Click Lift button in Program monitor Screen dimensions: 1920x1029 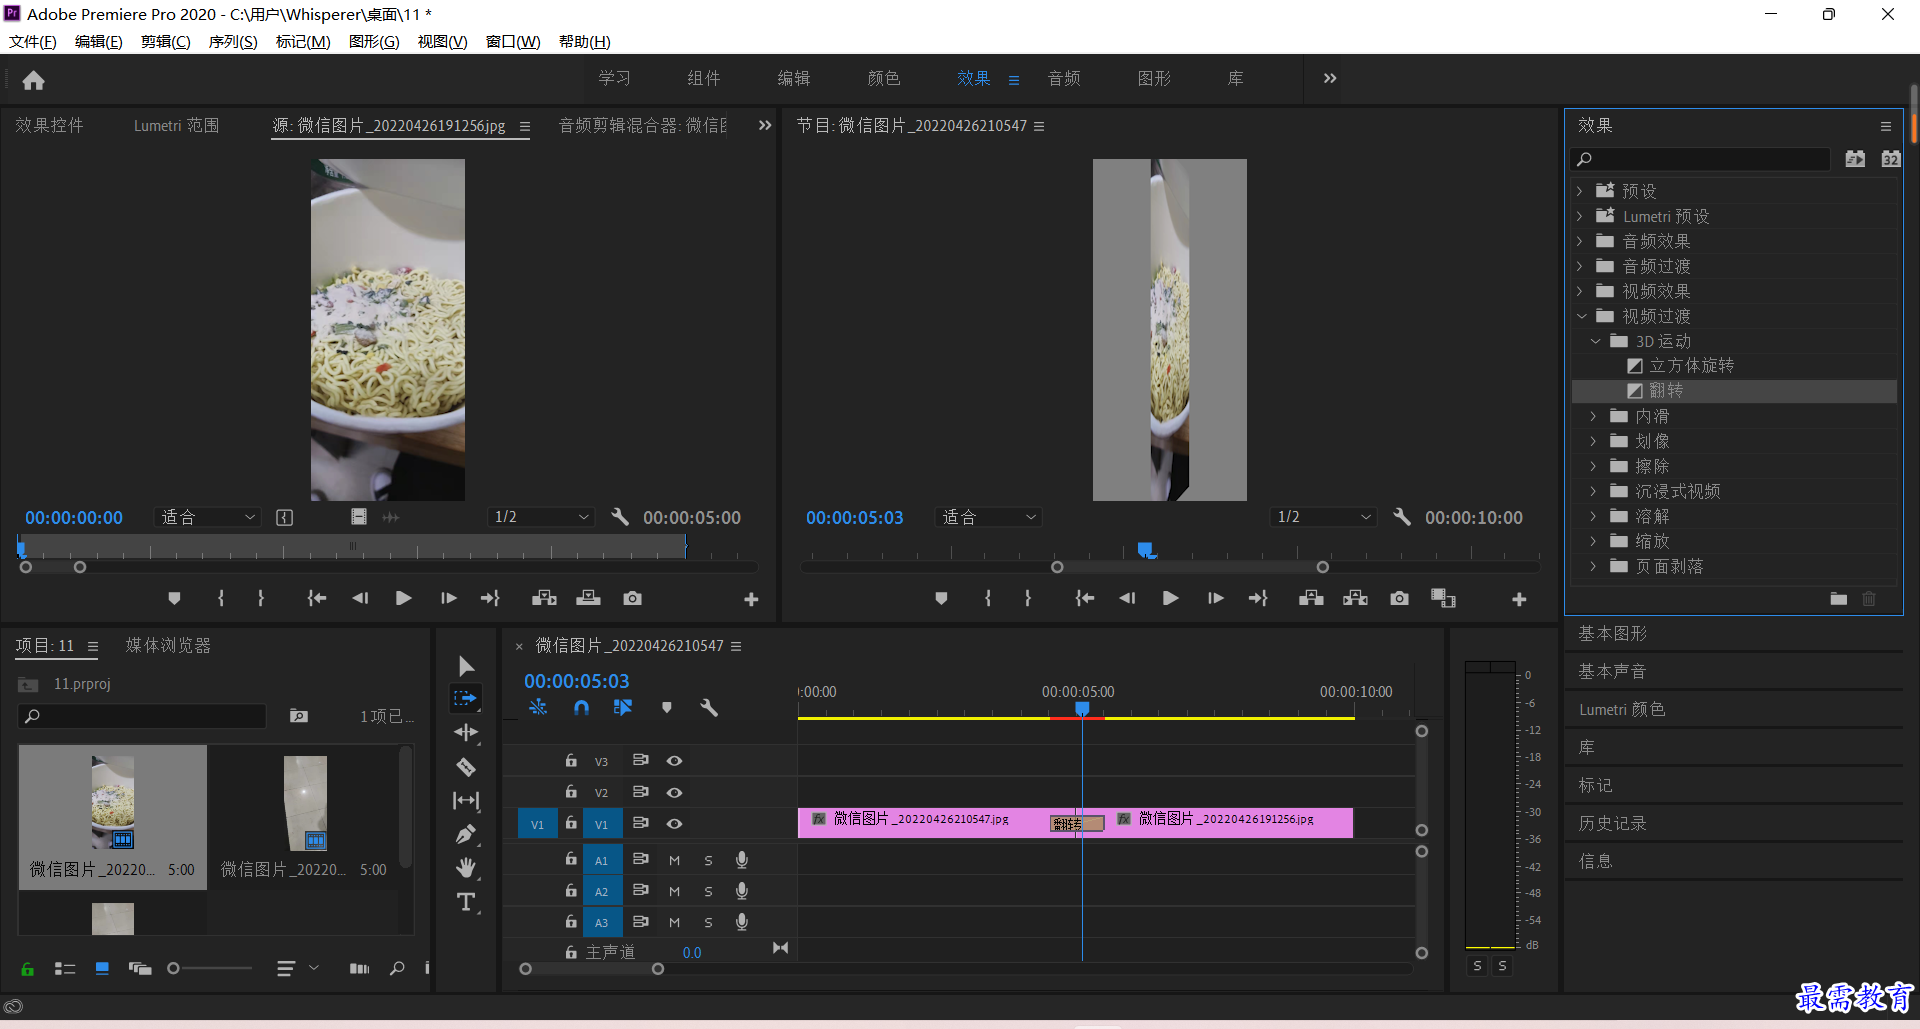[1311, 598]
